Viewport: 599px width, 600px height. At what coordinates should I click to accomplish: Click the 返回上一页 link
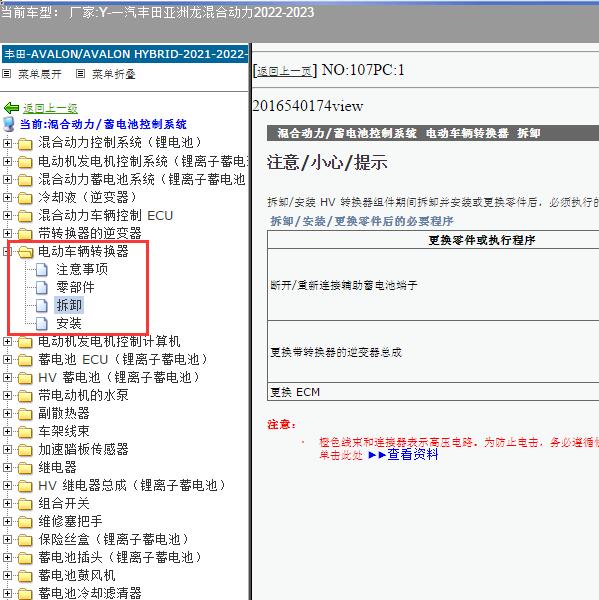click(284, 71)
